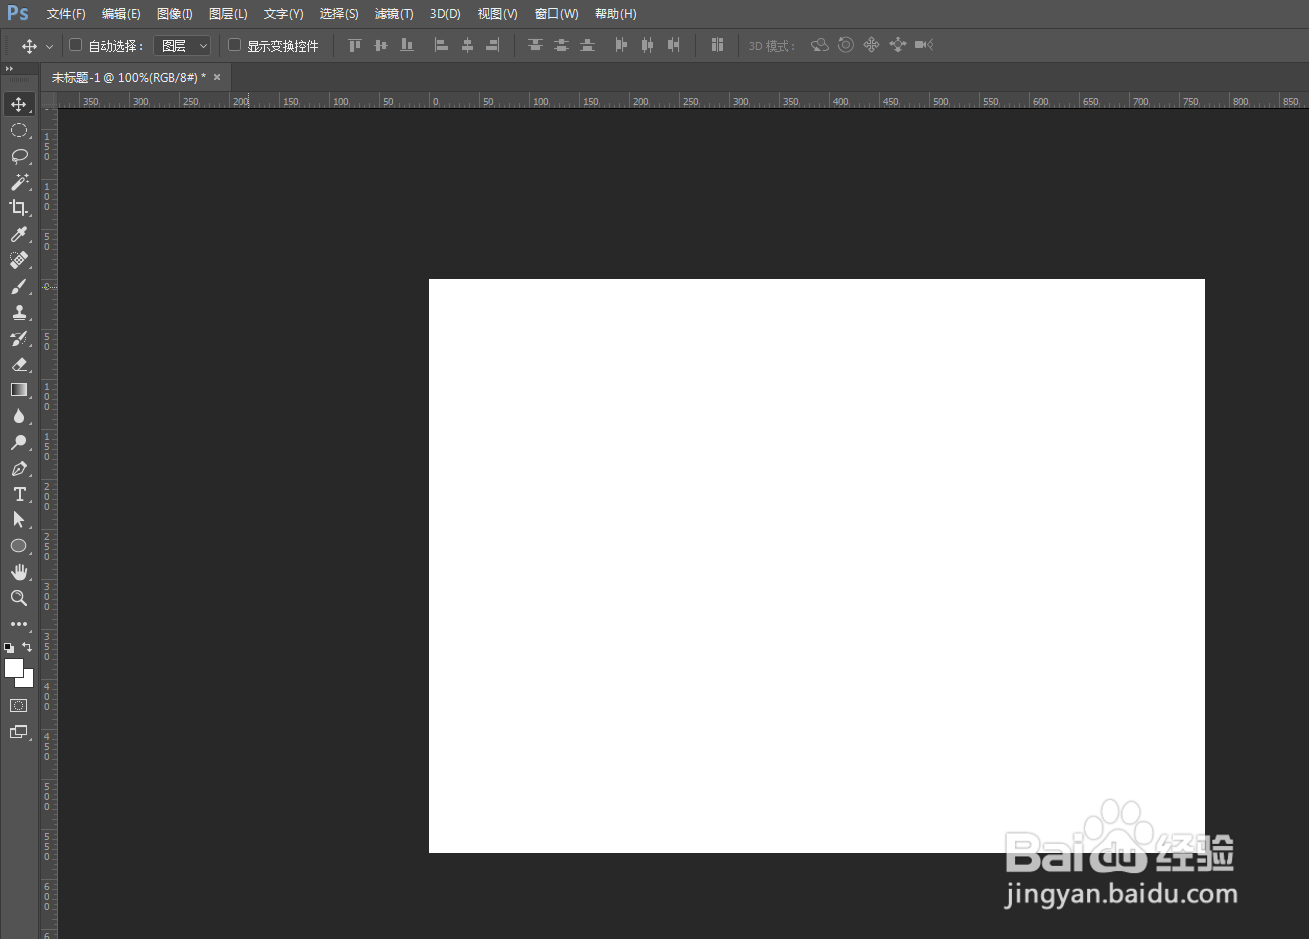Change the screen mode
Viewport: 1309px width, 939px height.
(19, 732)
